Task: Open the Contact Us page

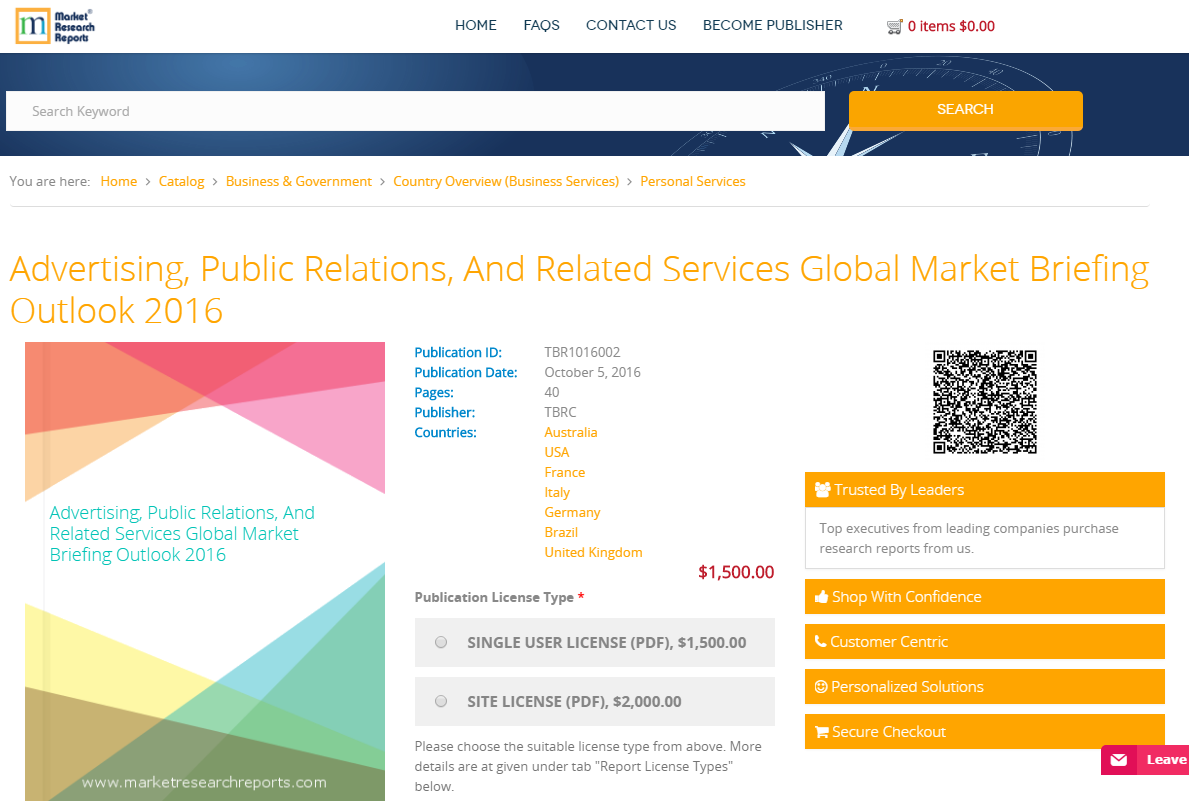Action: click(x=631, y=25)
